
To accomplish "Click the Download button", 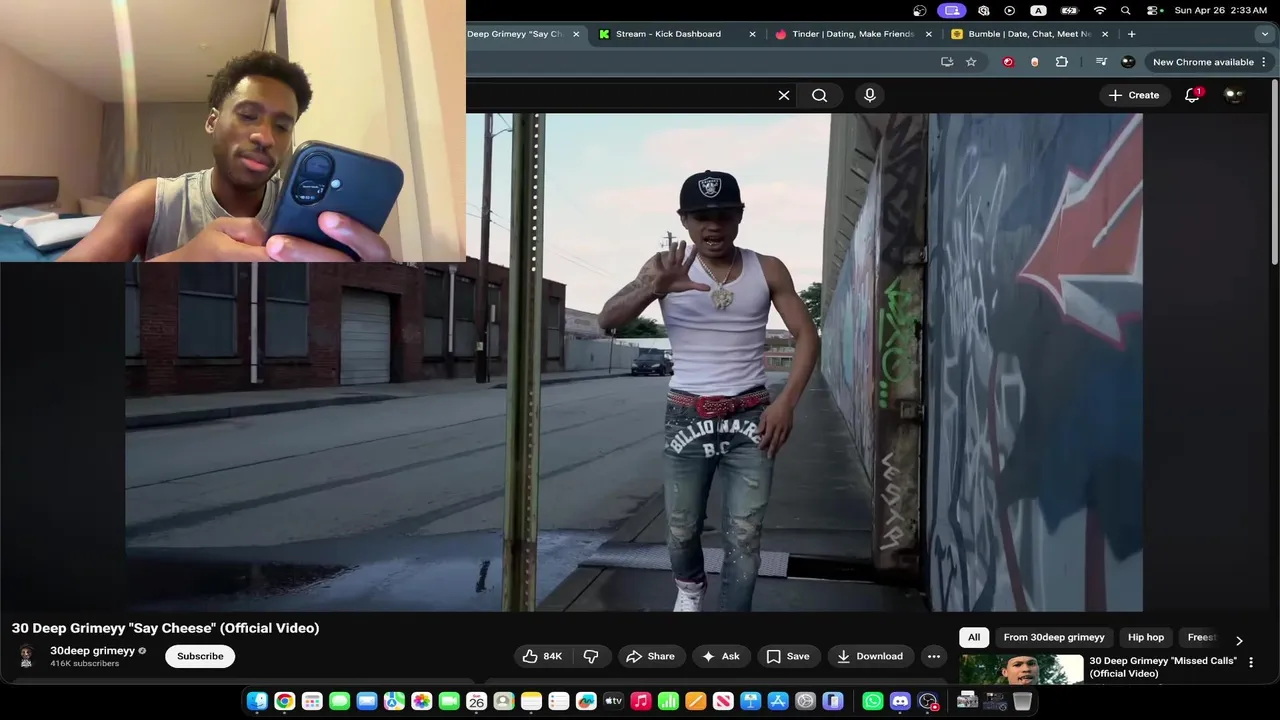I will coord(870,656).
